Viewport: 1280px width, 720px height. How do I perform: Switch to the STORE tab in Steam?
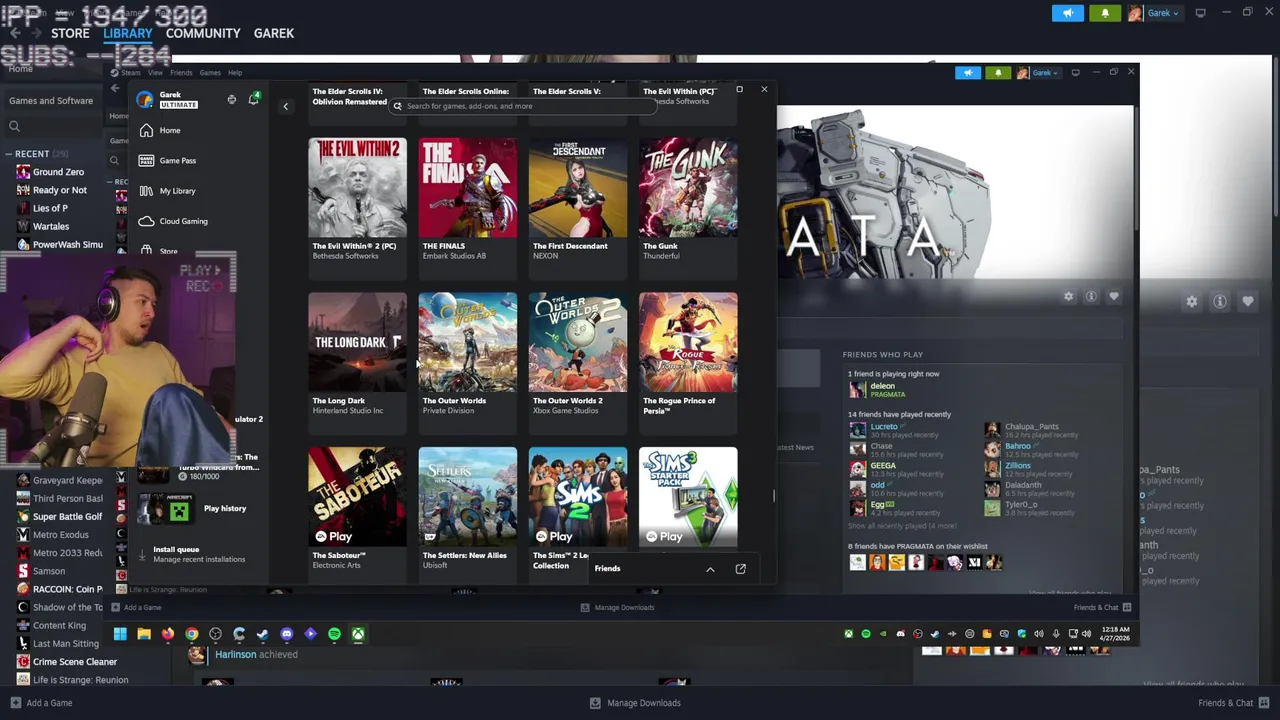[70, 33]
